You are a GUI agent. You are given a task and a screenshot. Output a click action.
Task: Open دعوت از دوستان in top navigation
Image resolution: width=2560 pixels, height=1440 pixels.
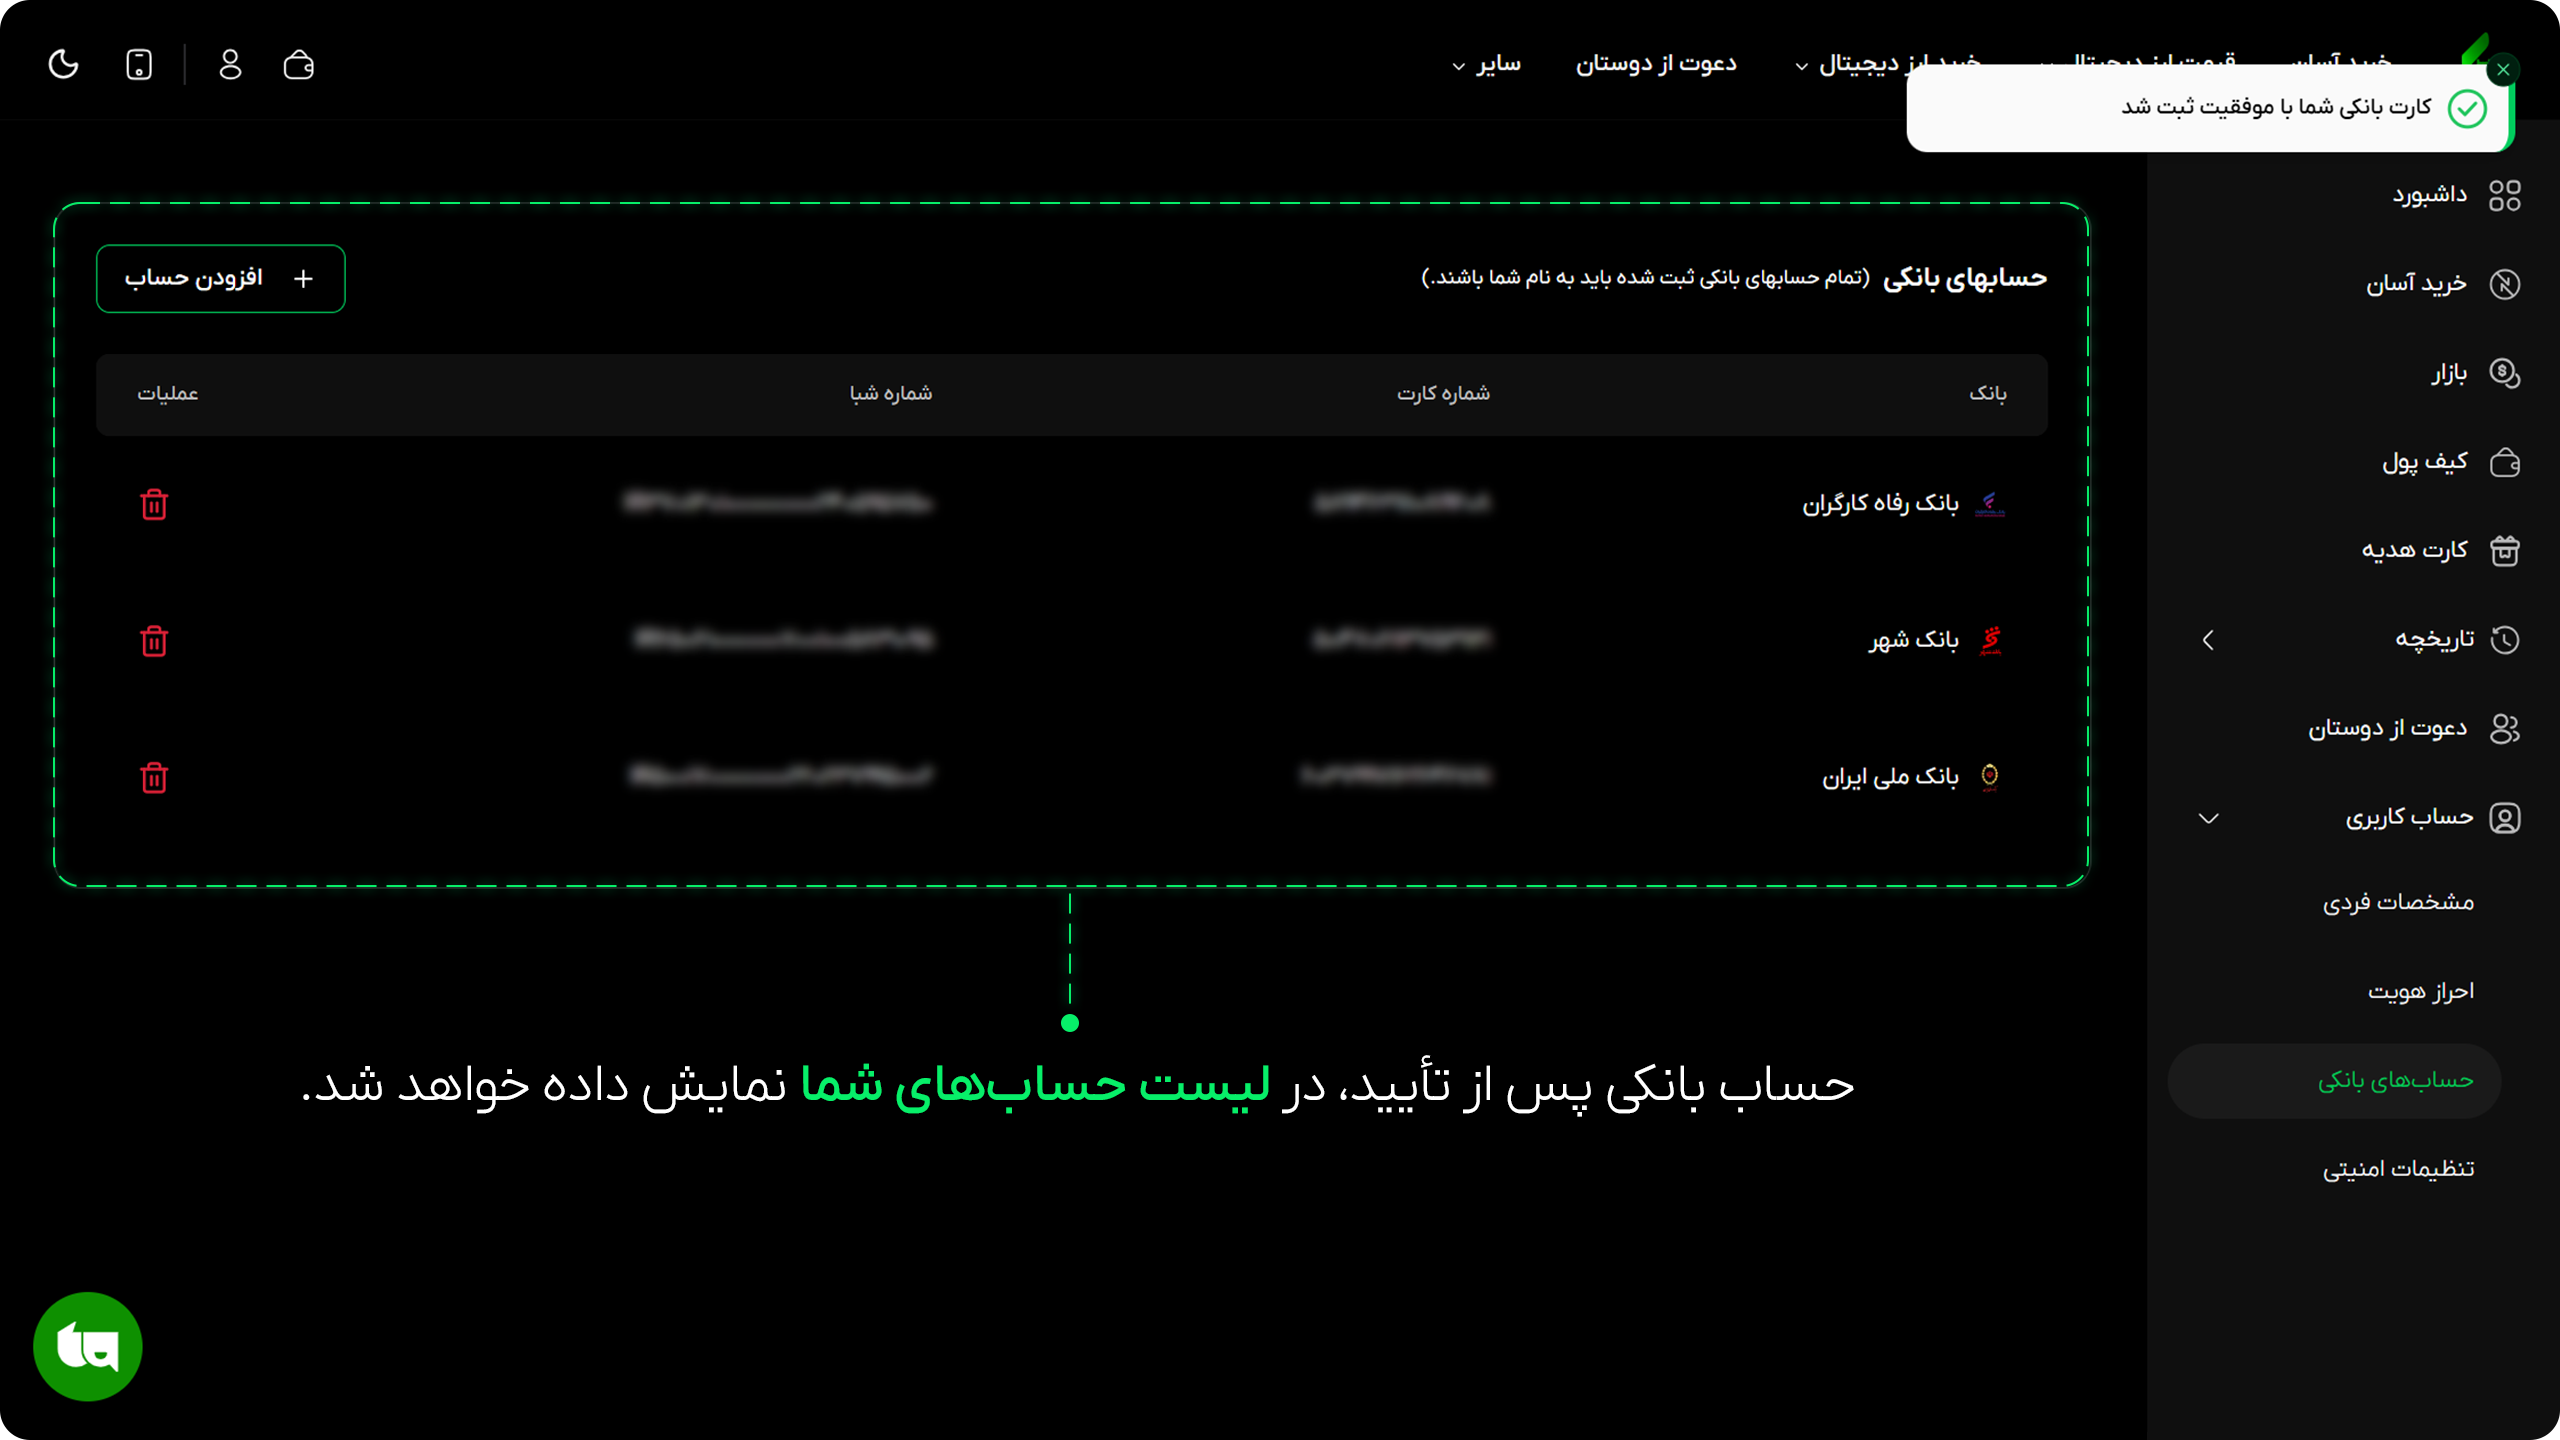[1656, 64]
